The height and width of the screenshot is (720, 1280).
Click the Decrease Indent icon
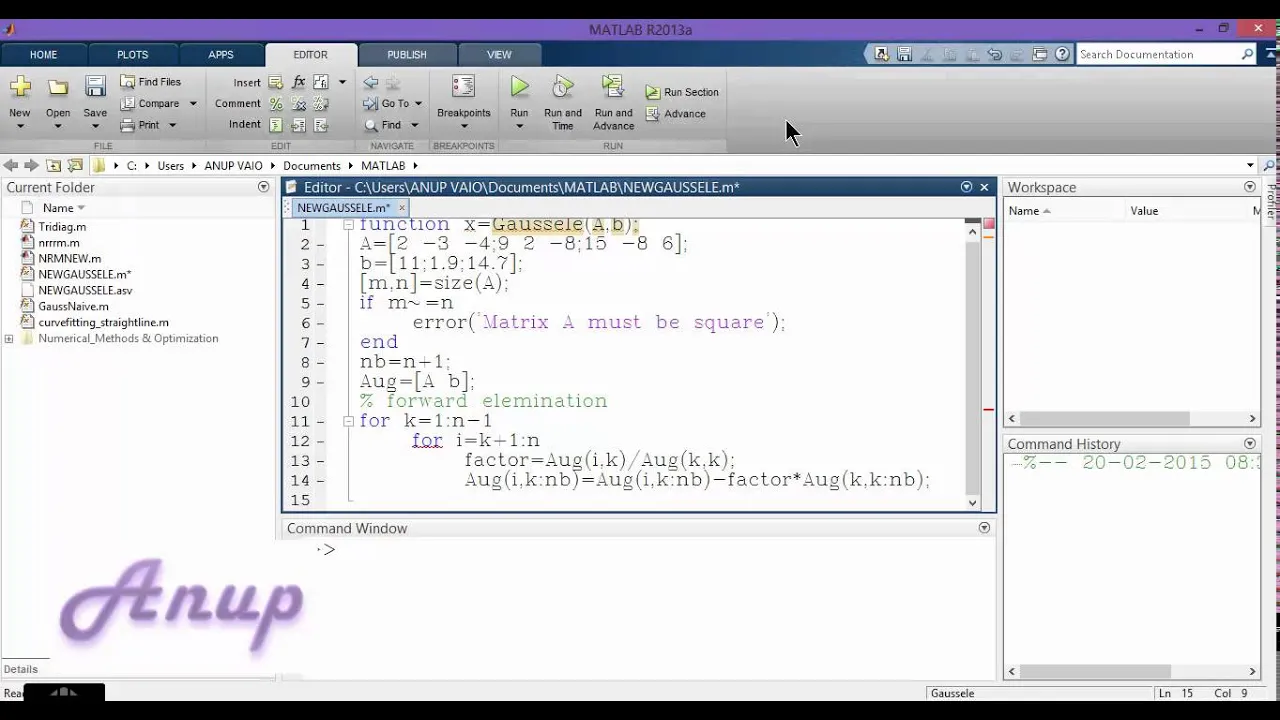(x=321, y=125)
